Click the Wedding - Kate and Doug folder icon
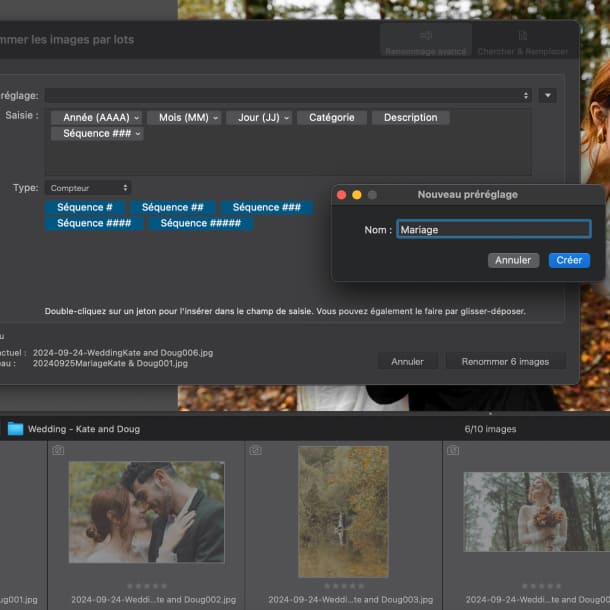The width and height of the screenshot is (610, 610). coord(15,429)
